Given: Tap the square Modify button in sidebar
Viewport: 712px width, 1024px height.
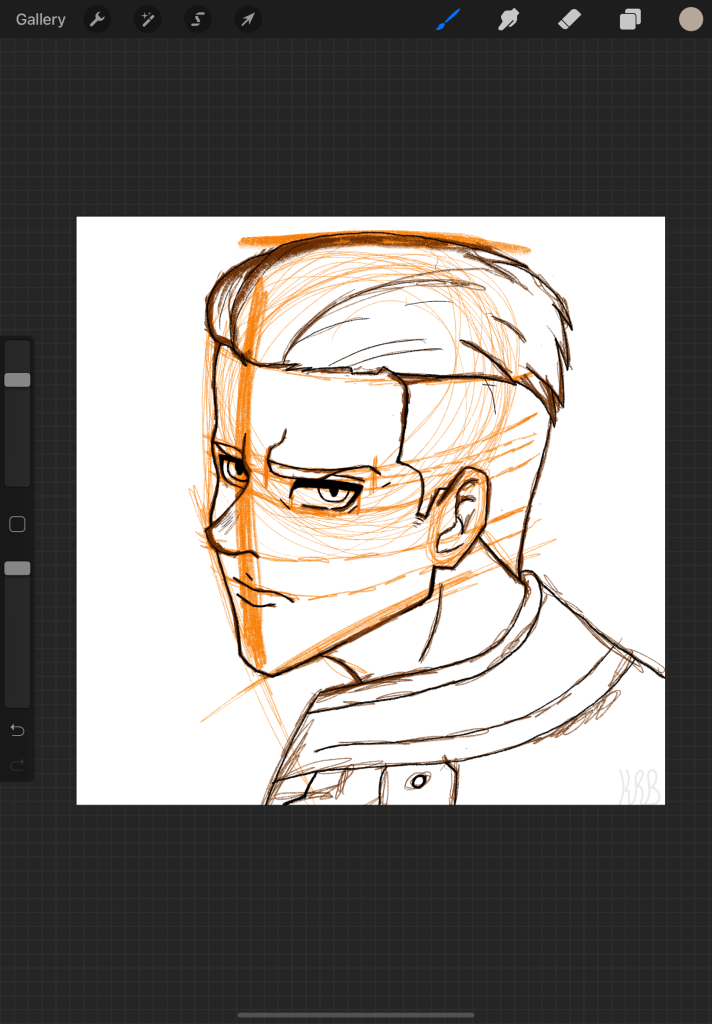Looking at the screenshot, I should 17,524.
